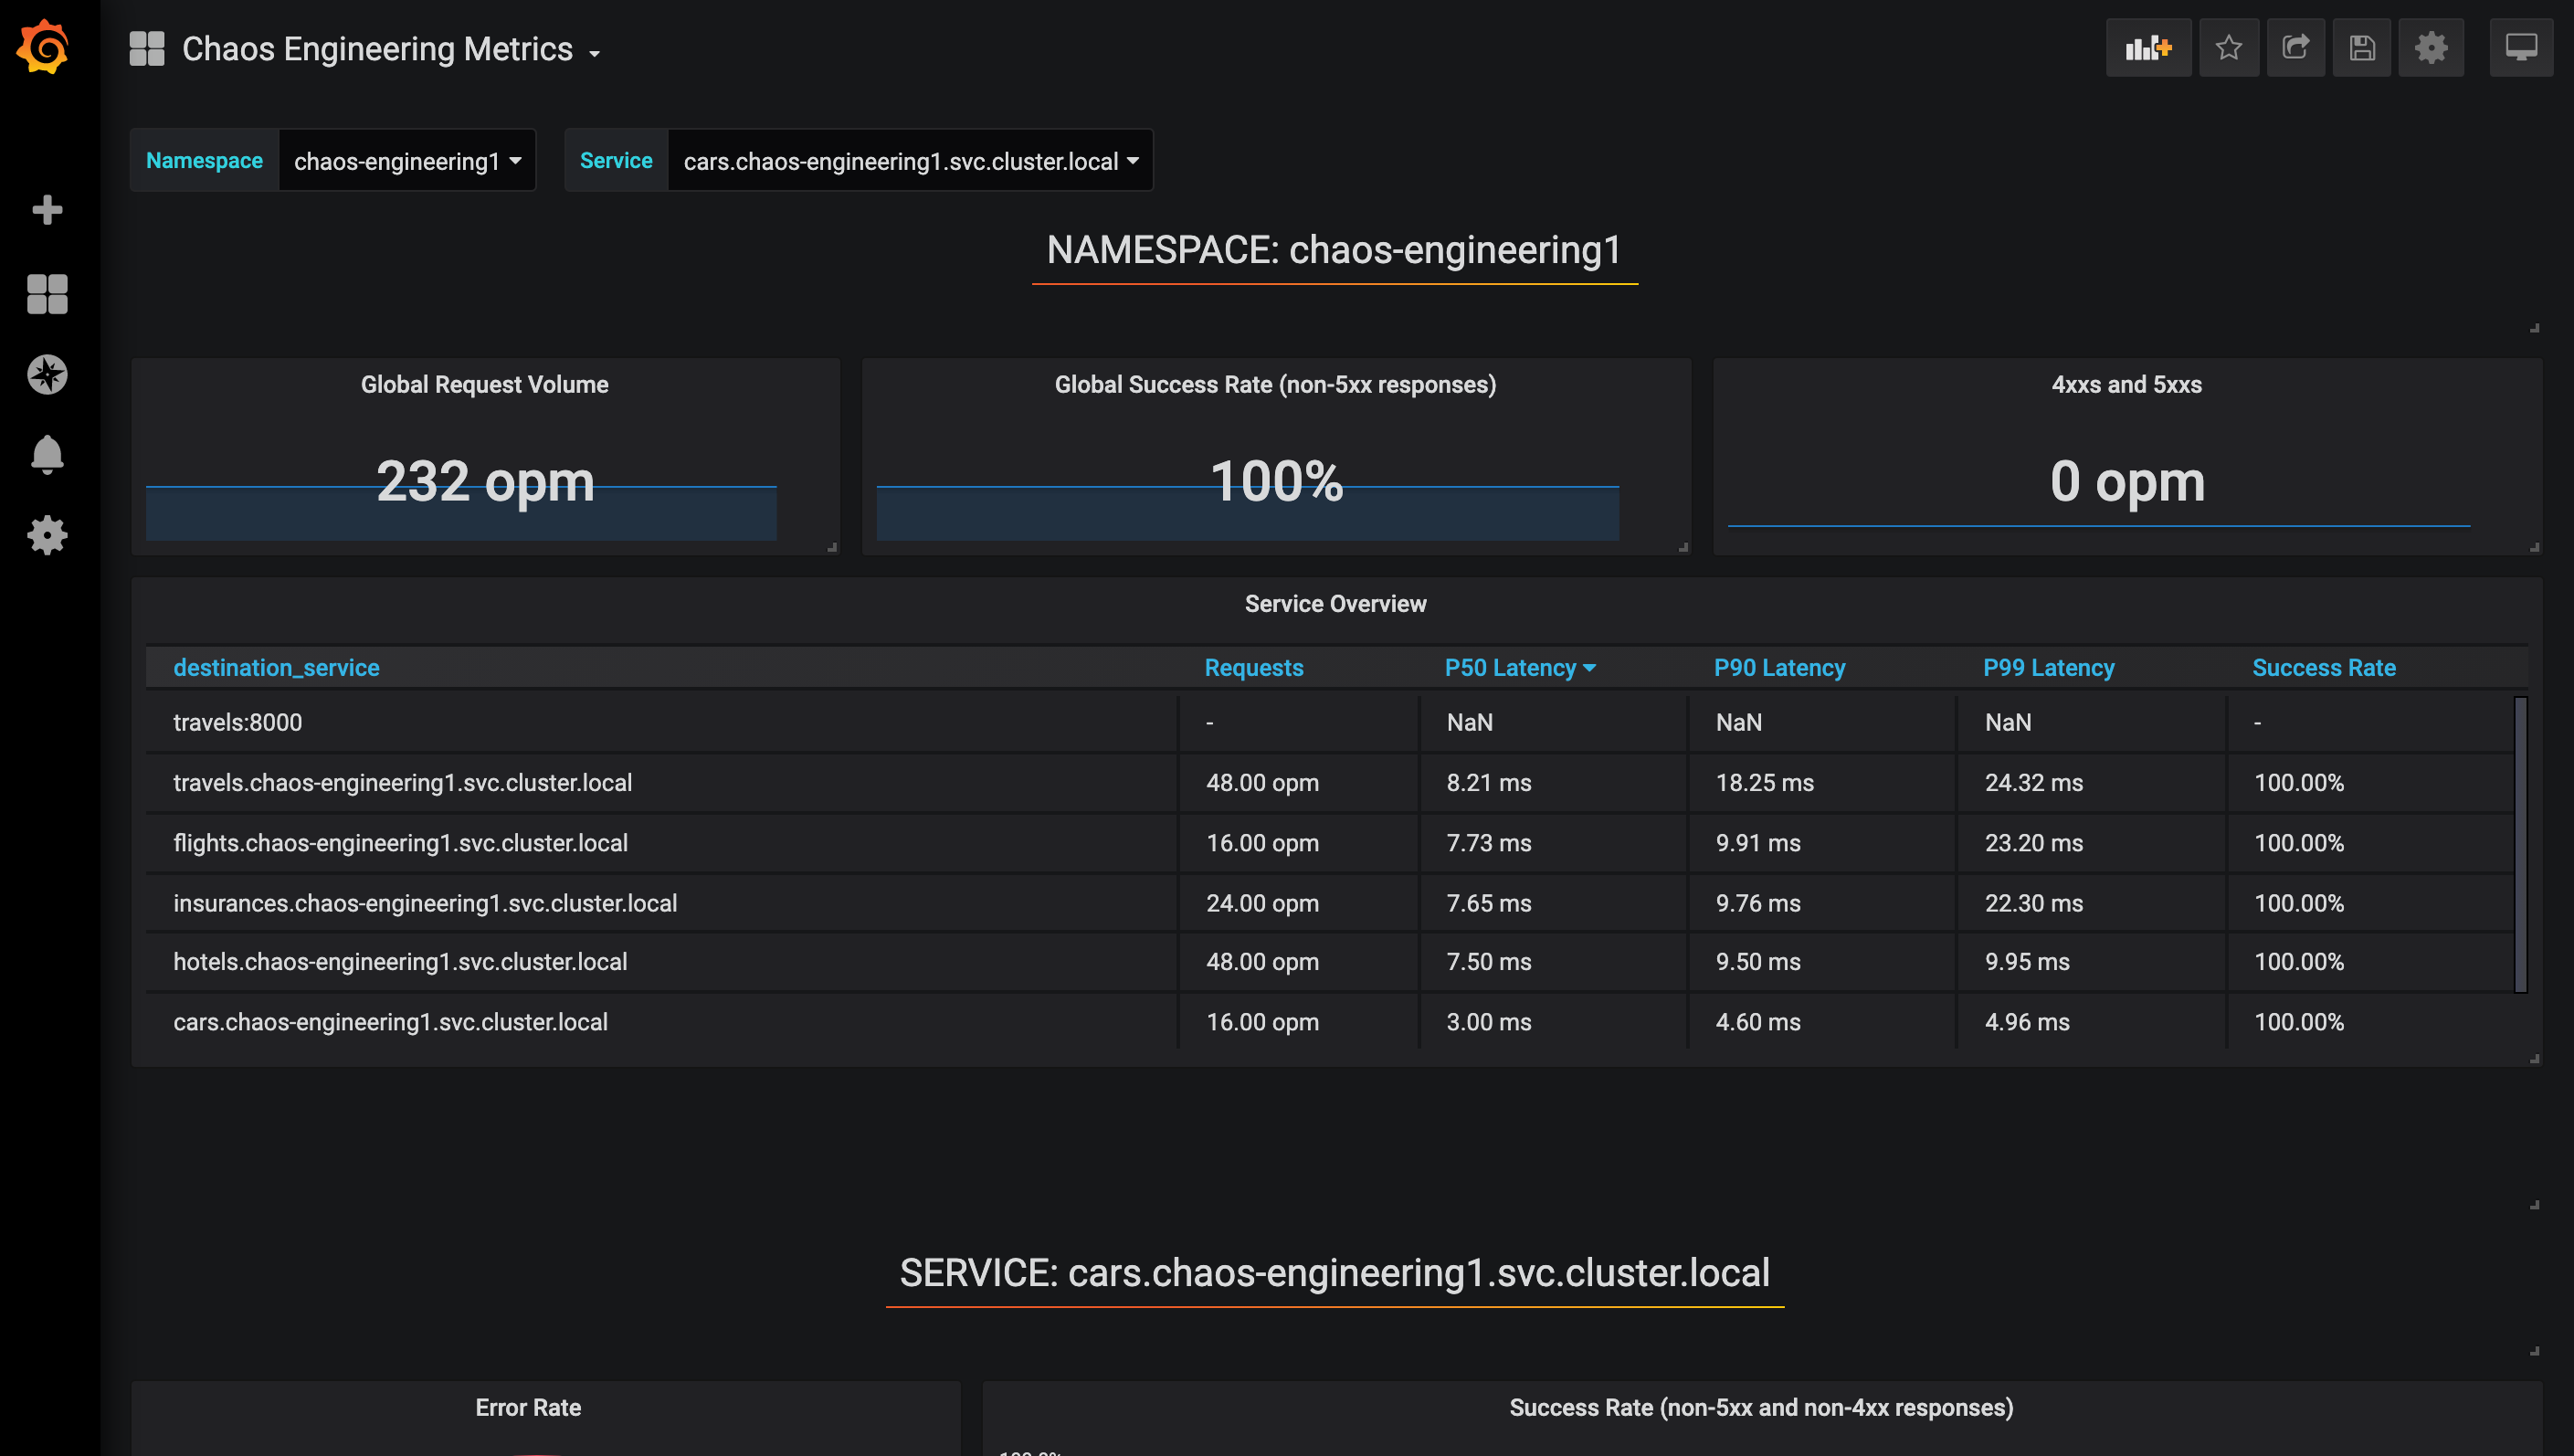The height and width of the screenshot is (1456, 2574).
Task: Open the Service cars dropdown selector
Action: [x=910, y=160]
